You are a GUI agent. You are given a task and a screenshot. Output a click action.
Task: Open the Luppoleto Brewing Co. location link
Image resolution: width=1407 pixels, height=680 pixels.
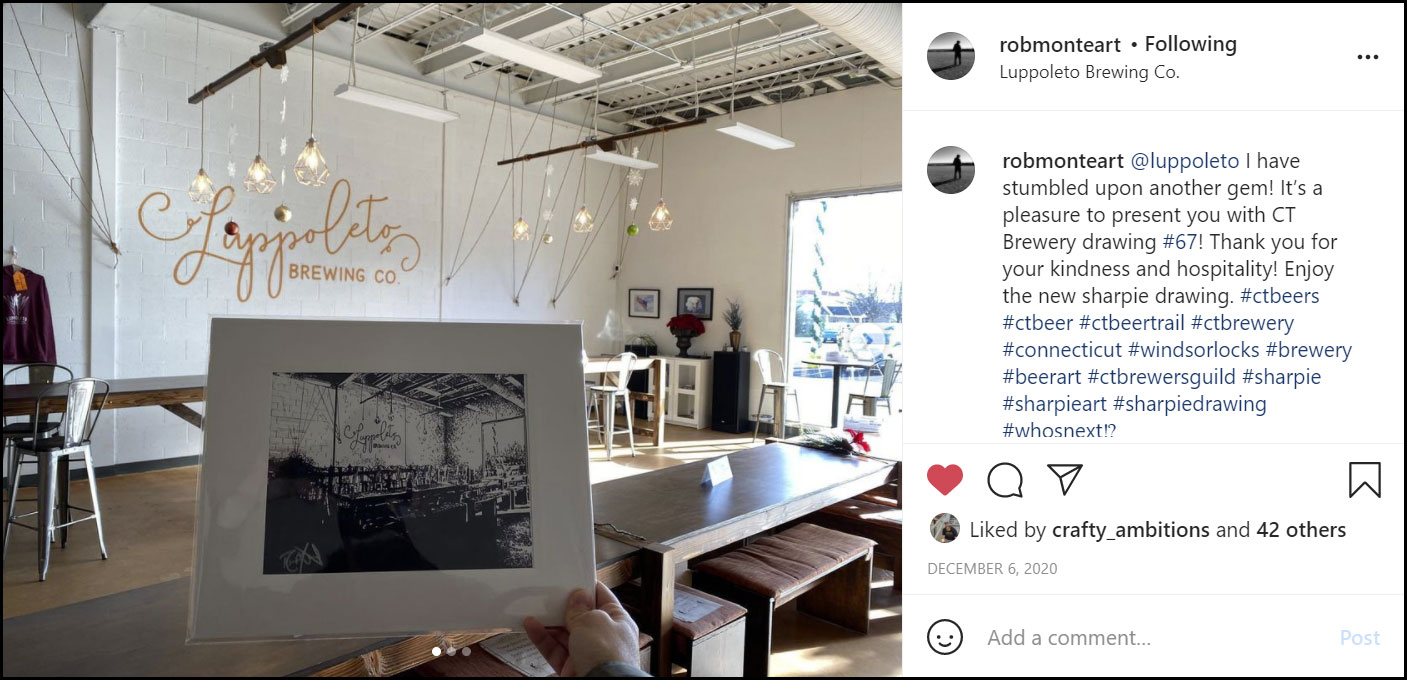[1089, 72]
